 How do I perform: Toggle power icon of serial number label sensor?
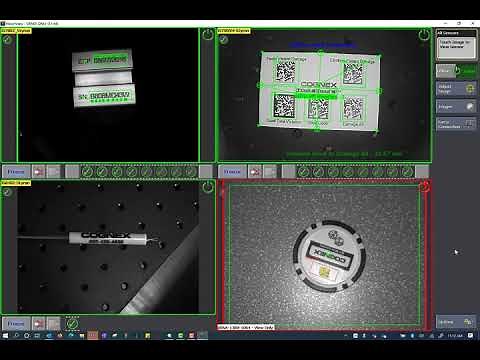[x=208, y=35]
